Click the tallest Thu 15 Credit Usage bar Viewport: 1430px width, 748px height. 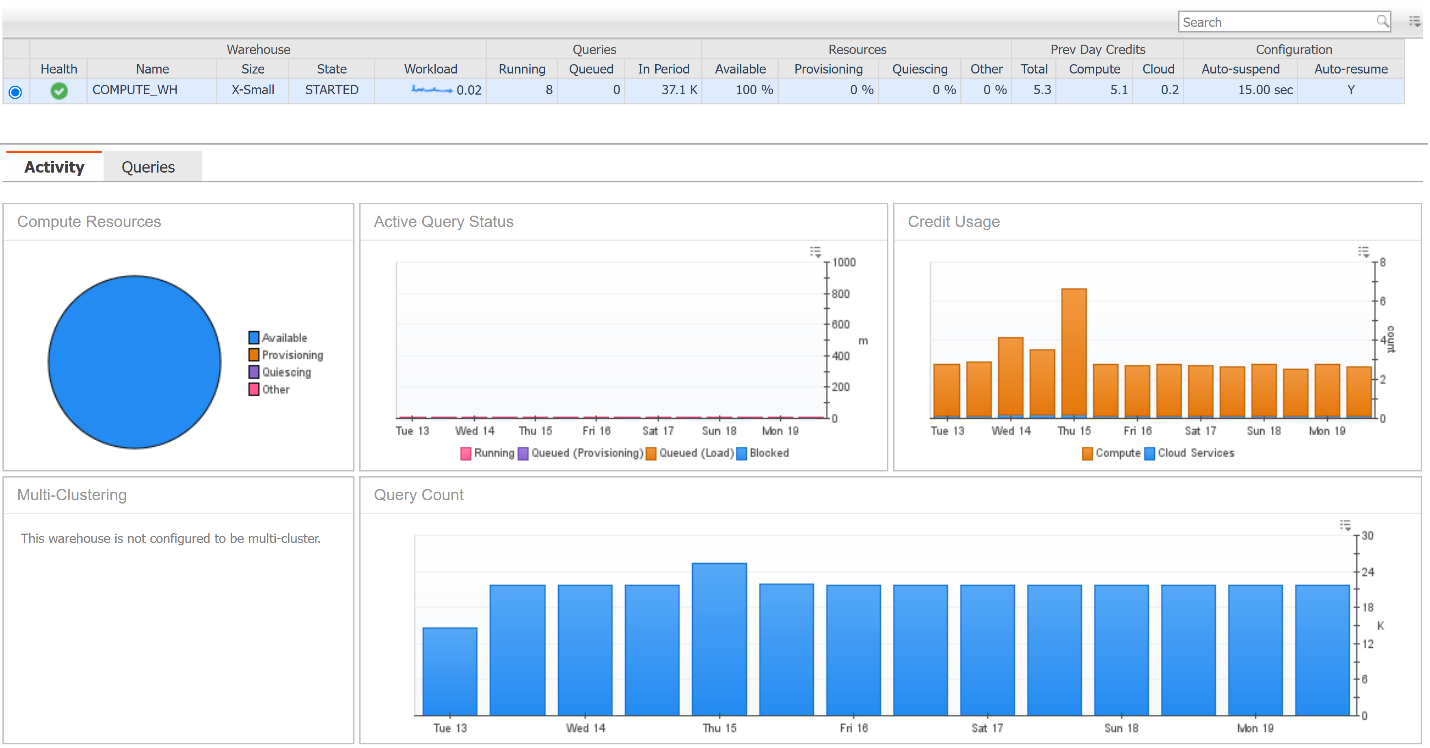(x=1073, y=352)
